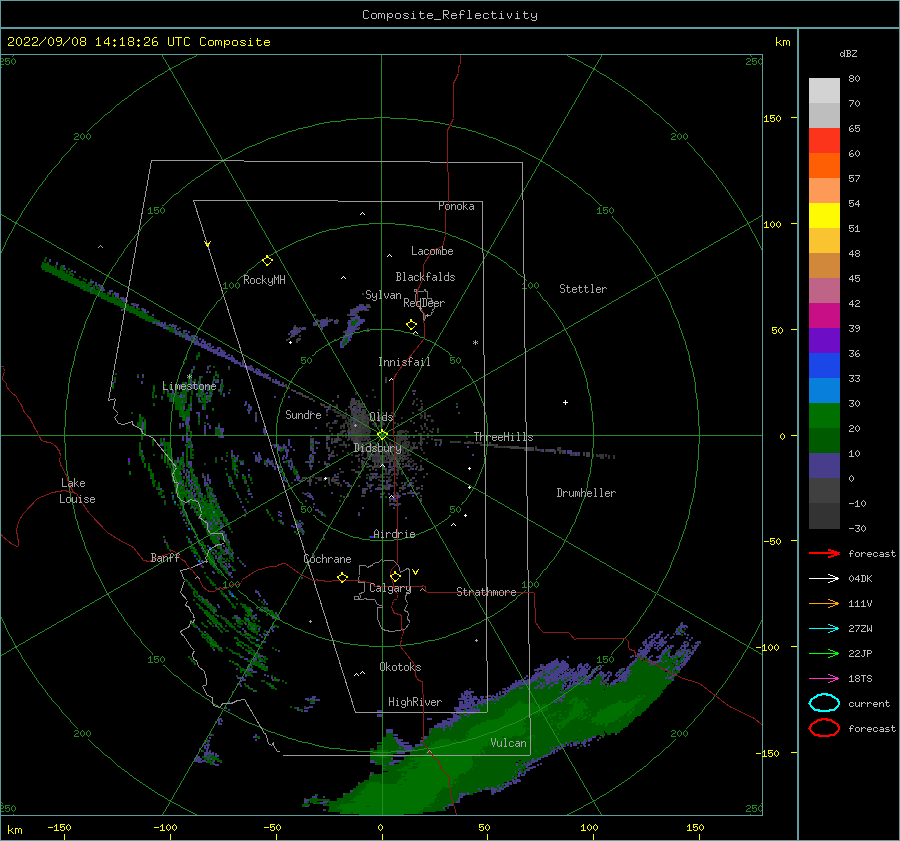Image resolution: width=900 pixels, height=841 pixels.
Task: Click the asterisk marker east of Innisfail
Action: pyautogui.click(x=475, y=343)
